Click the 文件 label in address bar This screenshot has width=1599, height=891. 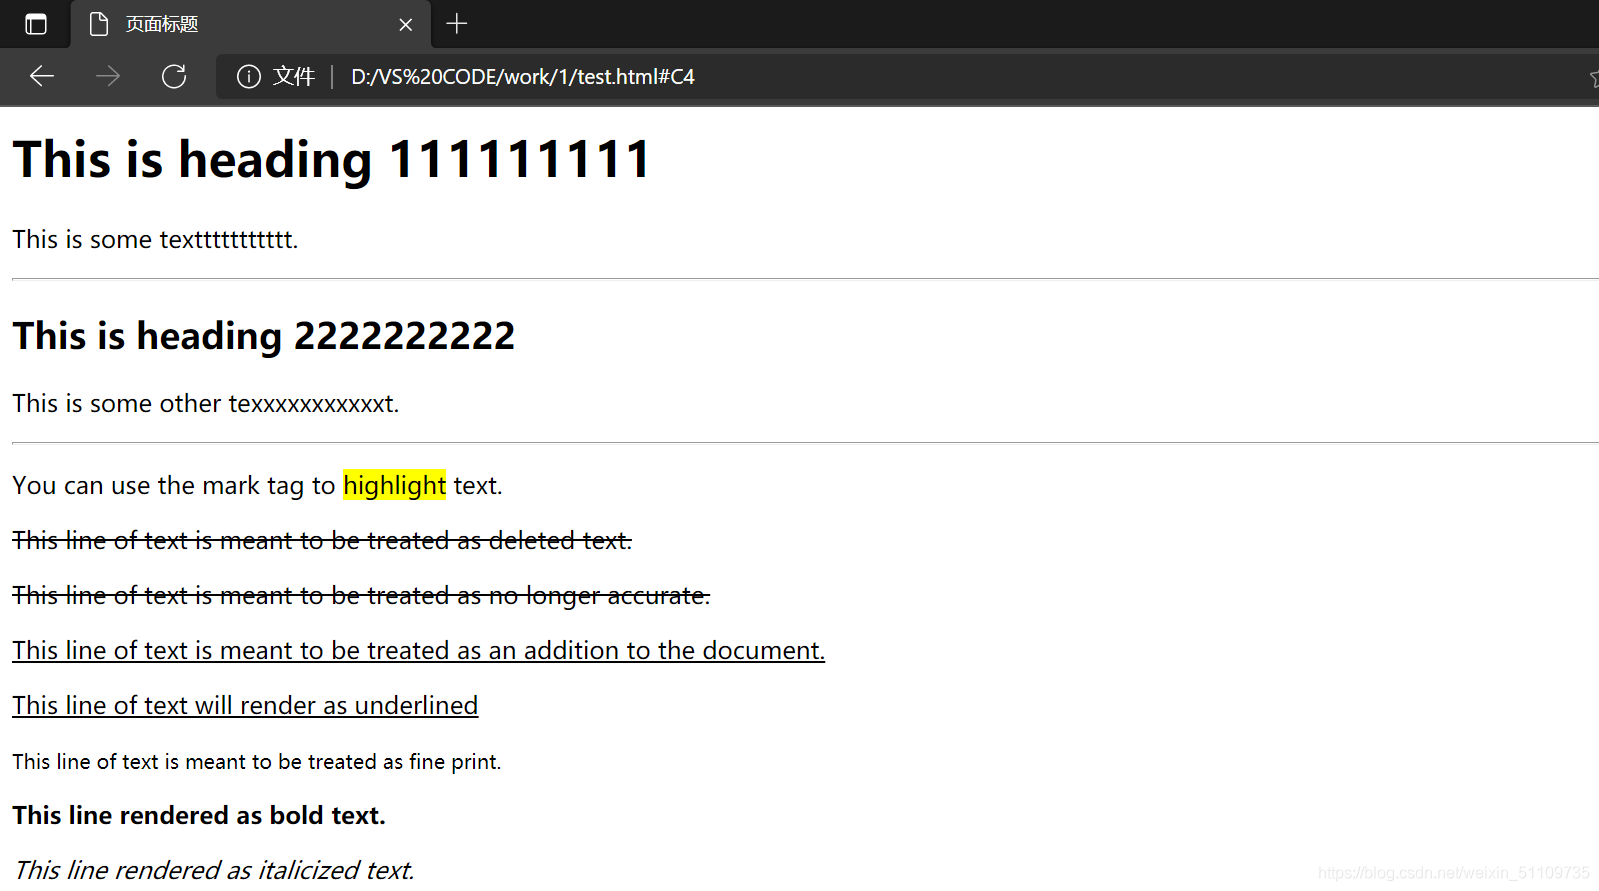coord(294,76)
